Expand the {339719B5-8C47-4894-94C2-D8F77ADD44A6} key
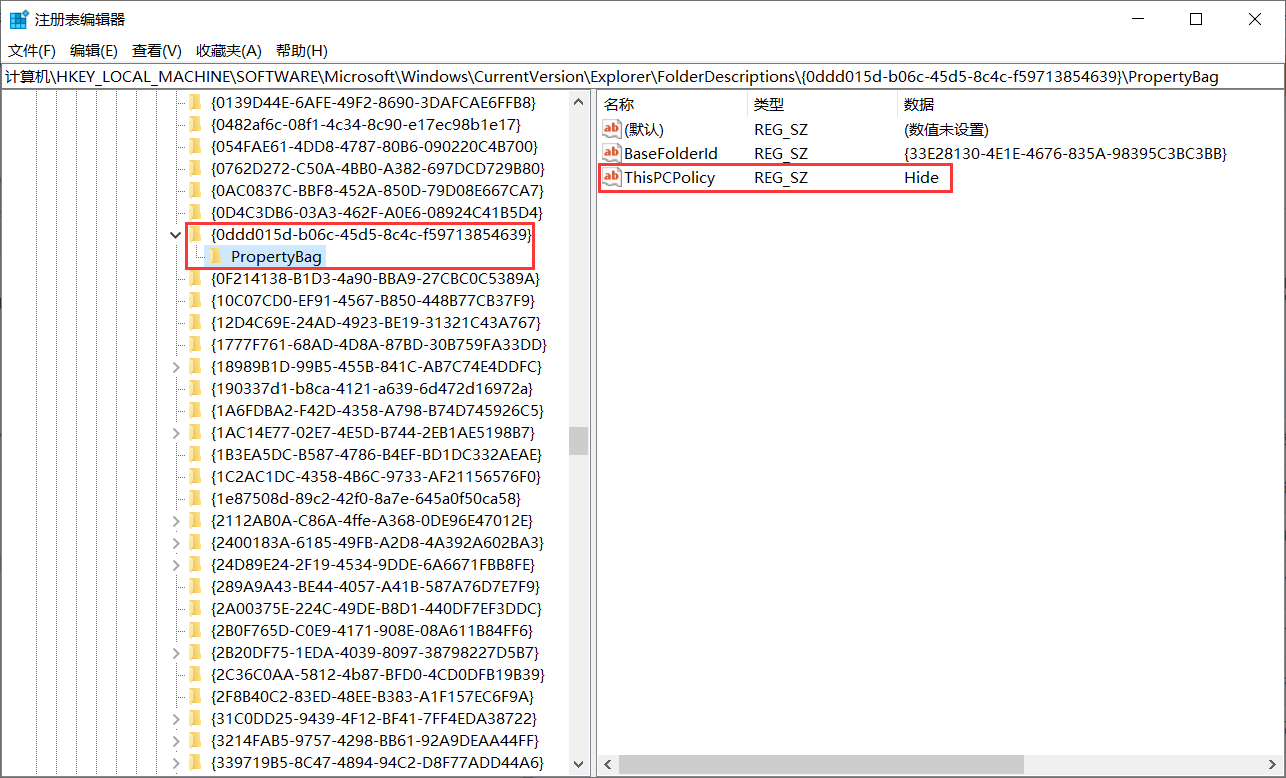Viewport: 1286px width, 778px height. pyautogui.click(x=176, y=762)
